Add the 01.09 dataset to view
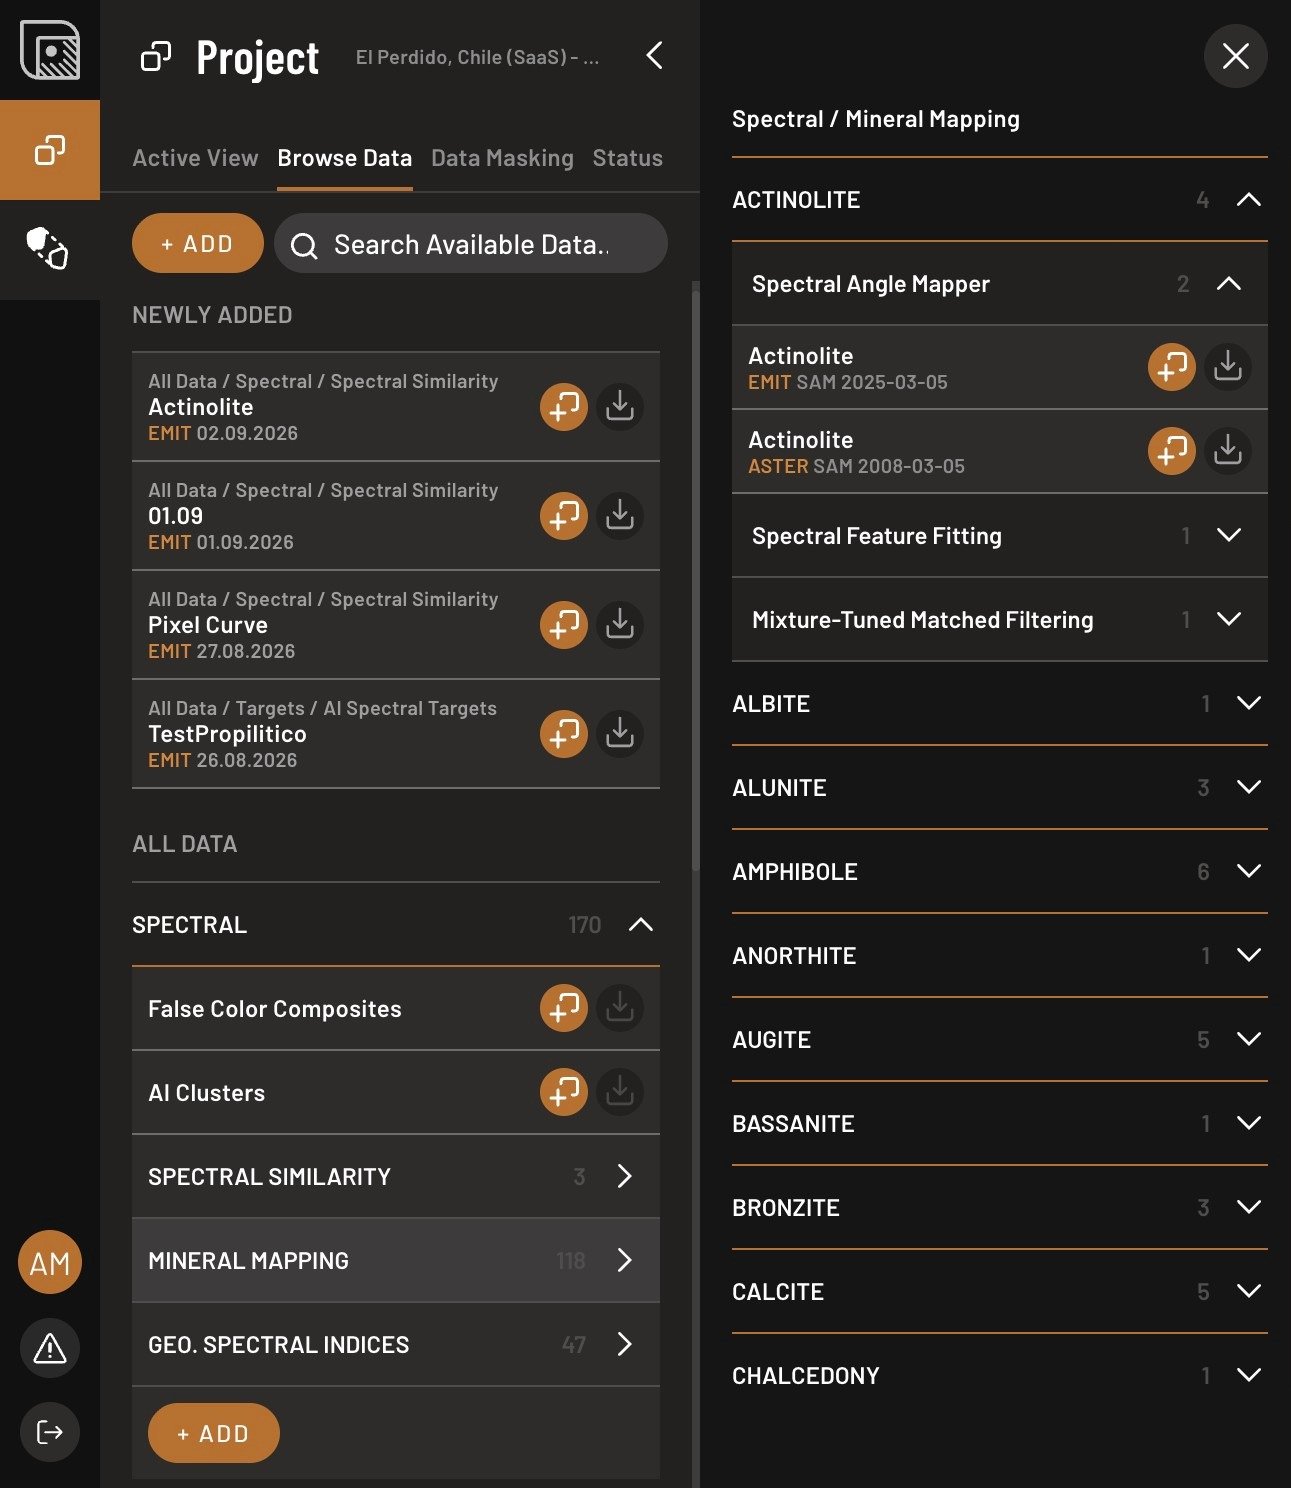The height and width of the screenshot is (1488, 1291). pos(564,516)
